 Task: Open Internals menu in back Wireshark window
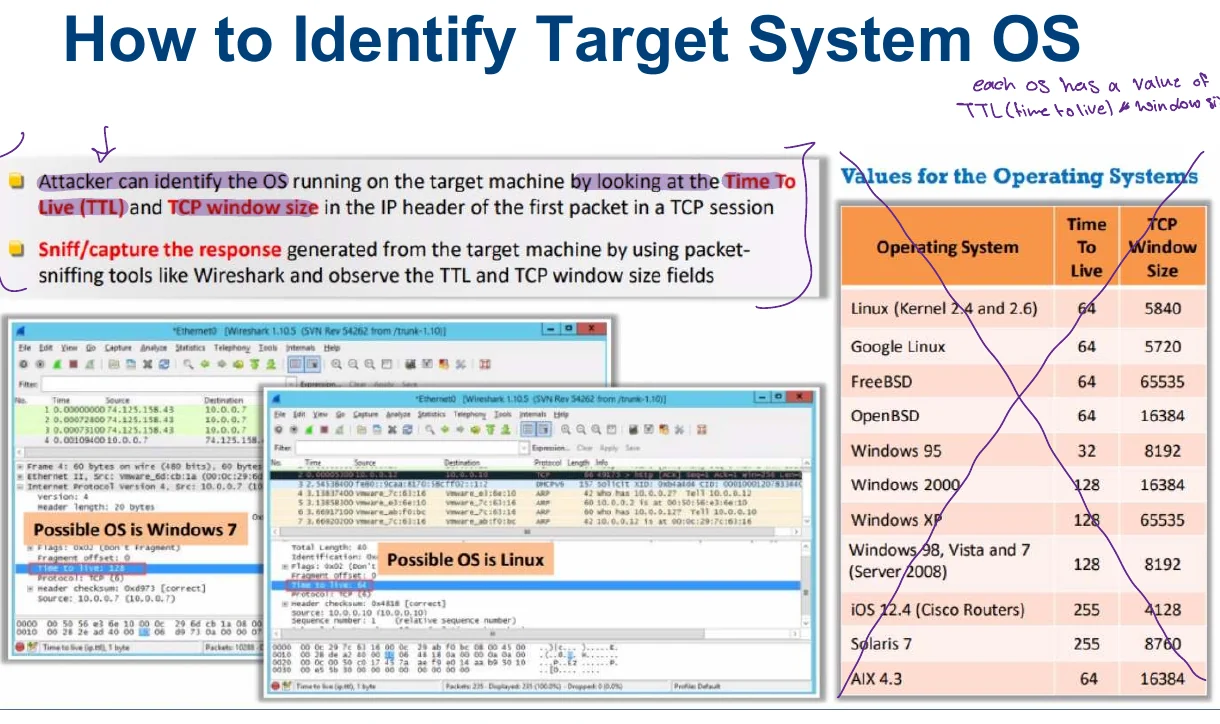300,348
